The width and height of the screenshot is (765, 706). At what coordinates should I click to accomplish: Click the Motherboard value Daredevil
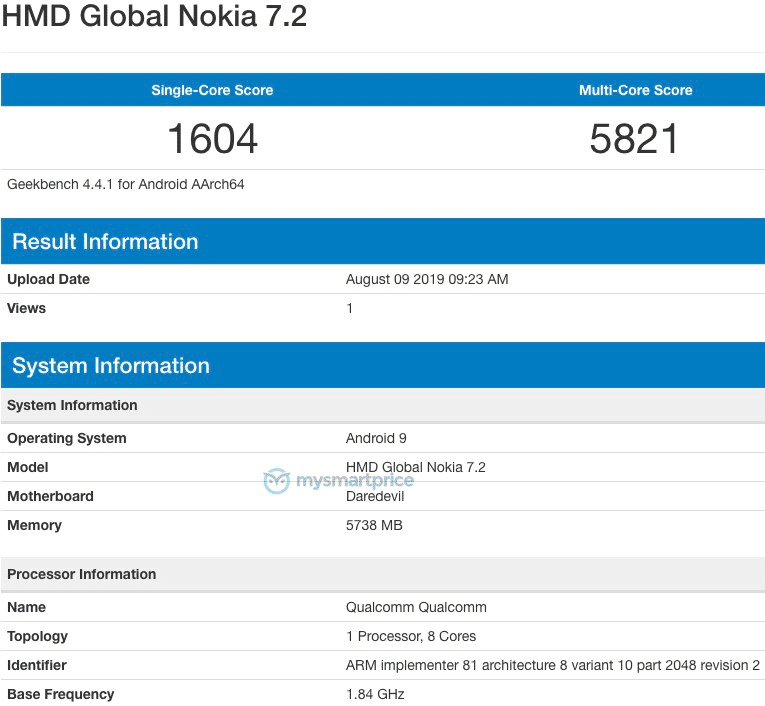click(375, 496)
